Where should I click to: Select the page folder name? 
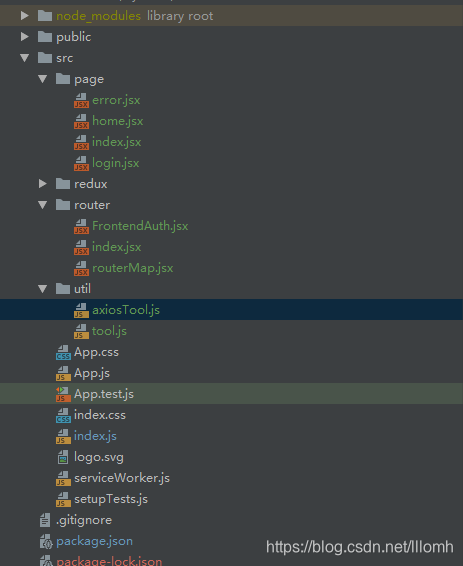click(89, 79)
